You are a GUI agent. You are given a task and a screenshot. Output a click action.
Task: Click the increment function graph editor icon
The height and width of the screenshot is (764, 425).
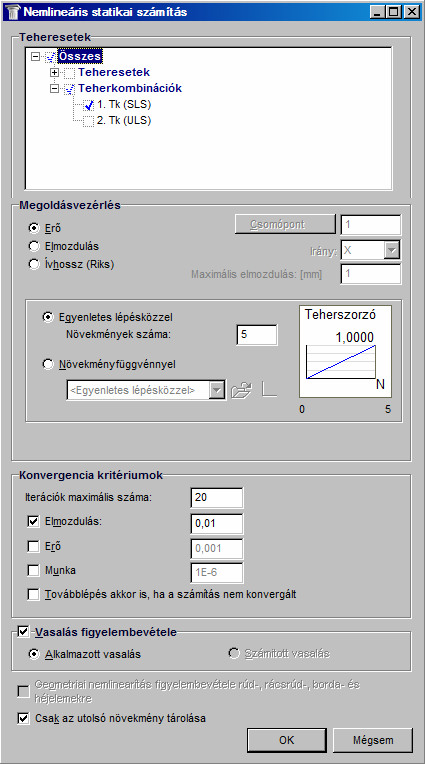tap(270, 390)
